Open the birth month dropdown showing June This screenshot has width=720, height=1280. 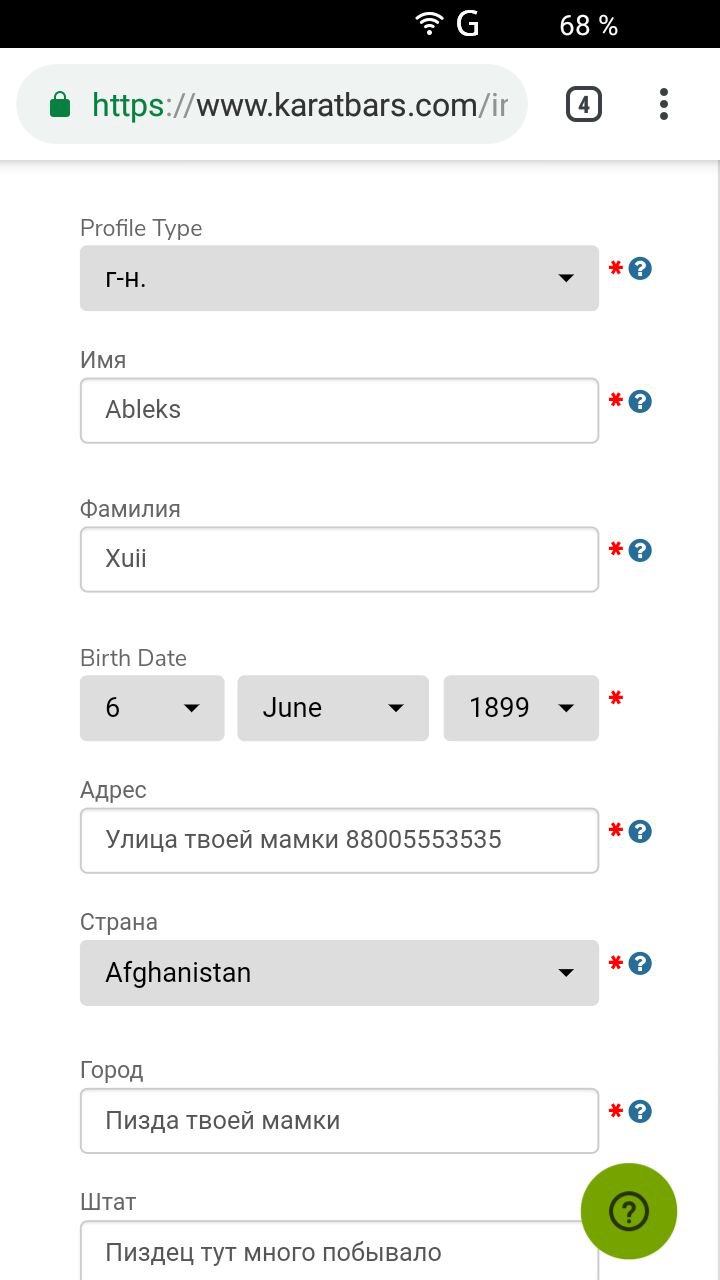333,708
